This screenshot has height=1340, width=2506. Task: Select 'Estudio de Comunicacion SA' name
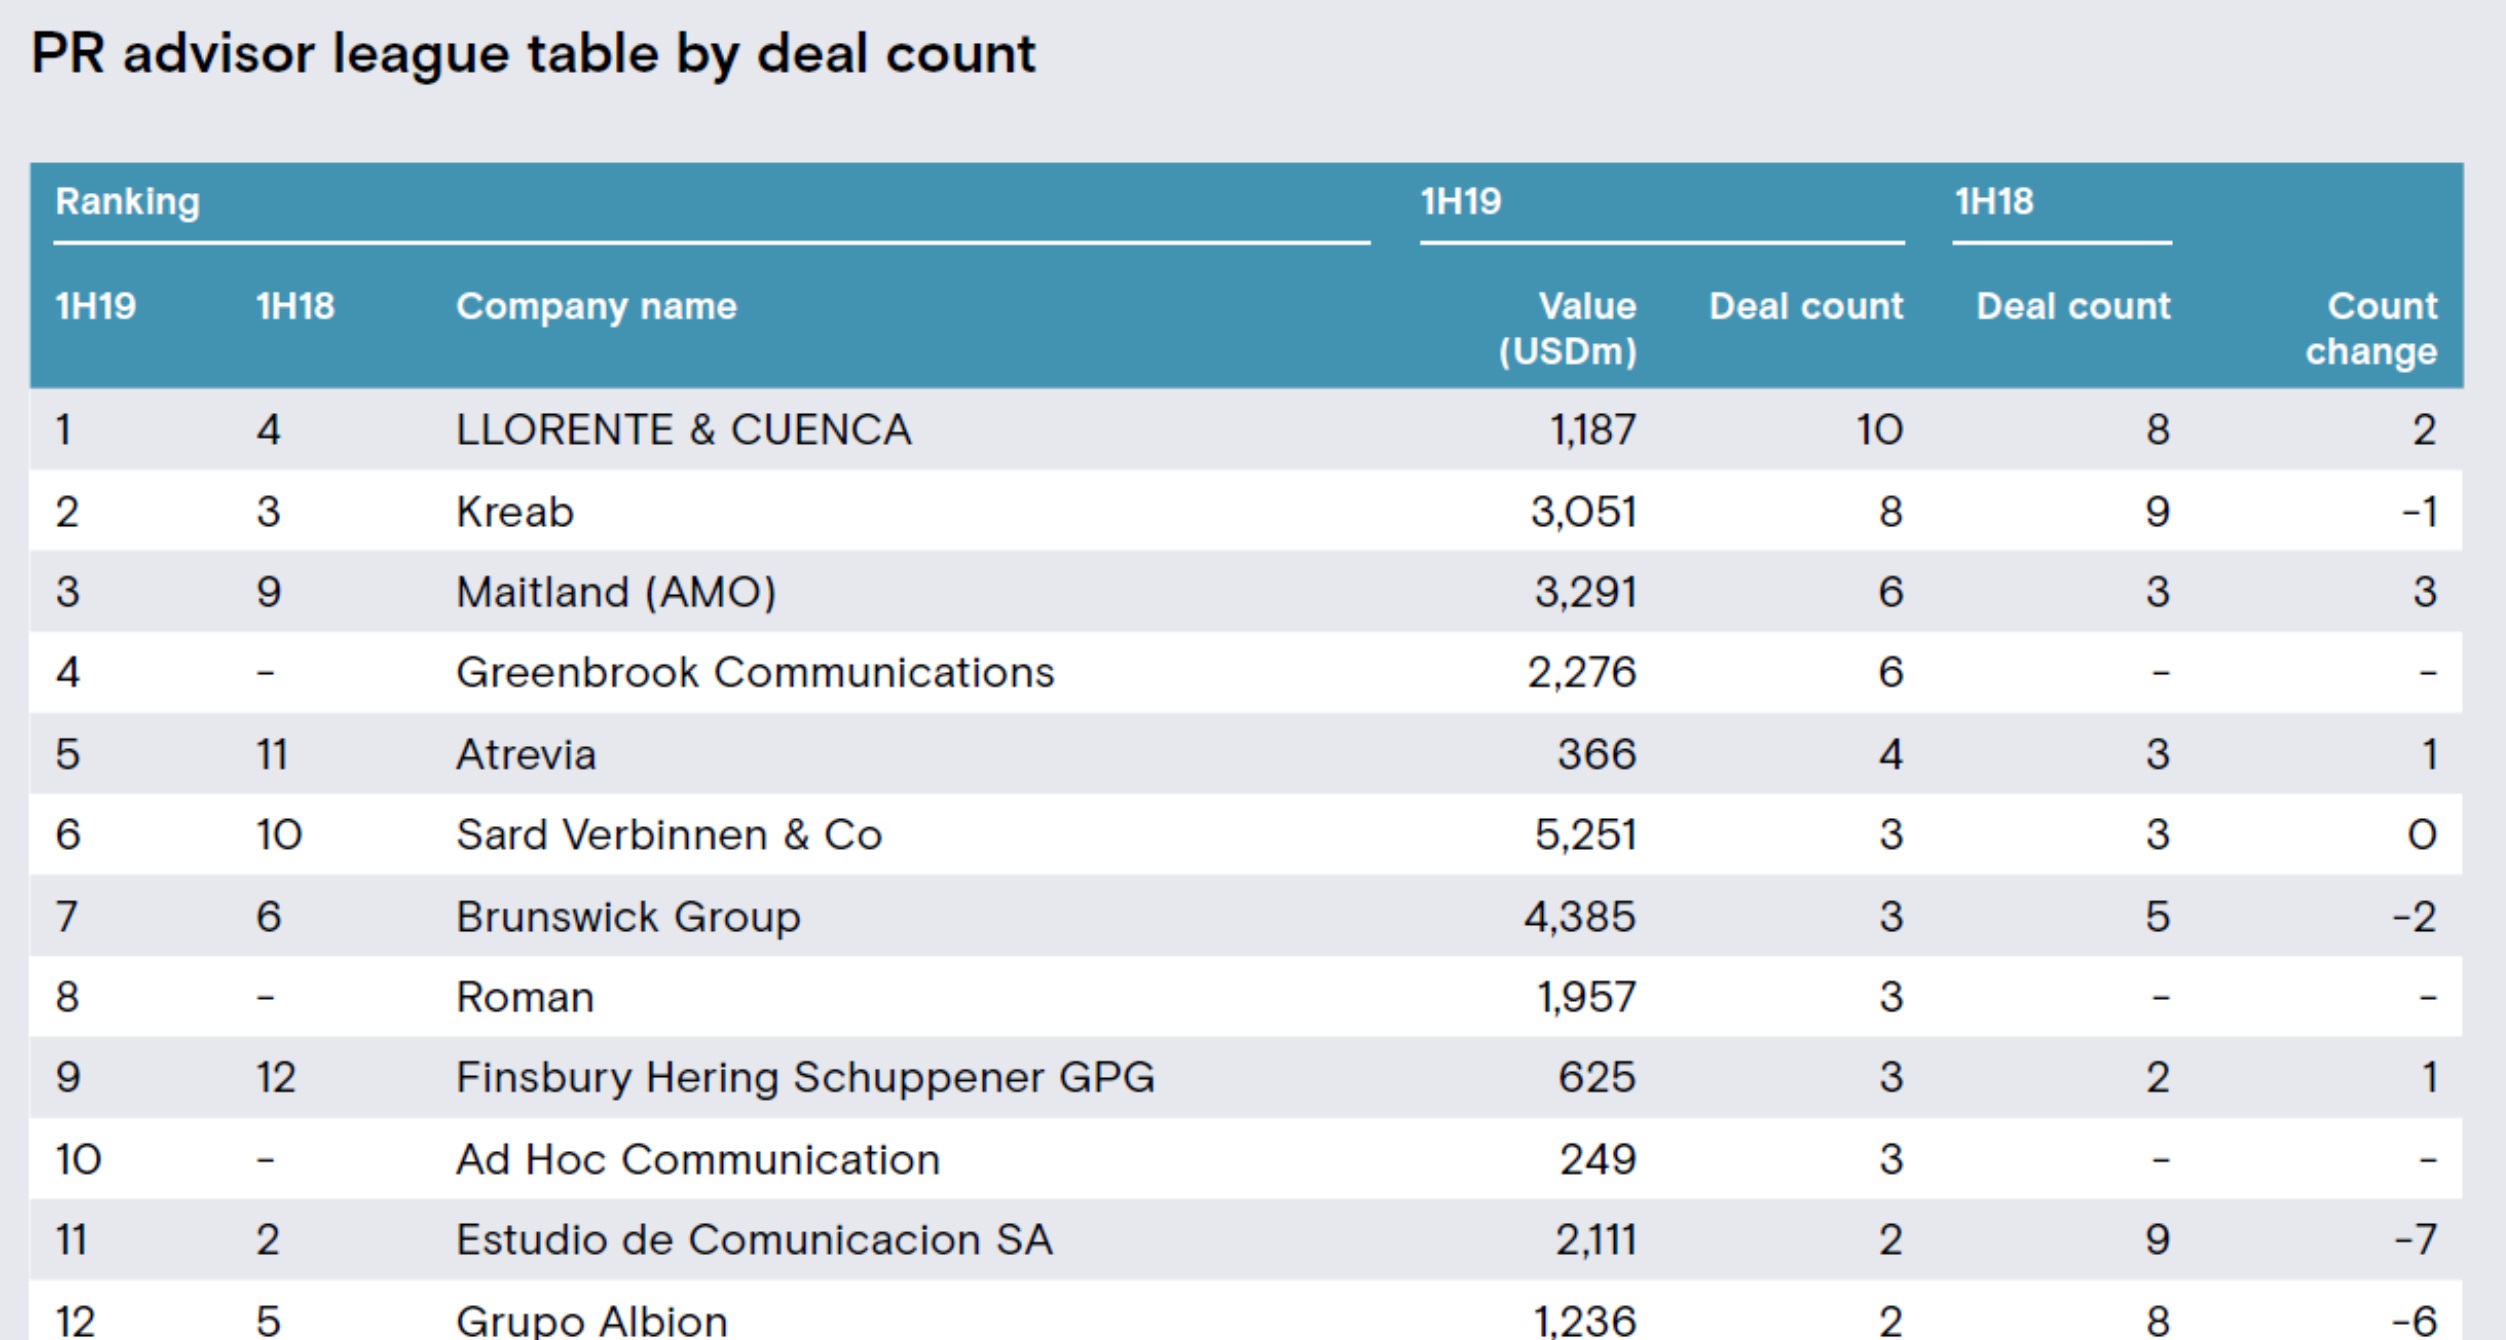click(x=754, y=1240)
